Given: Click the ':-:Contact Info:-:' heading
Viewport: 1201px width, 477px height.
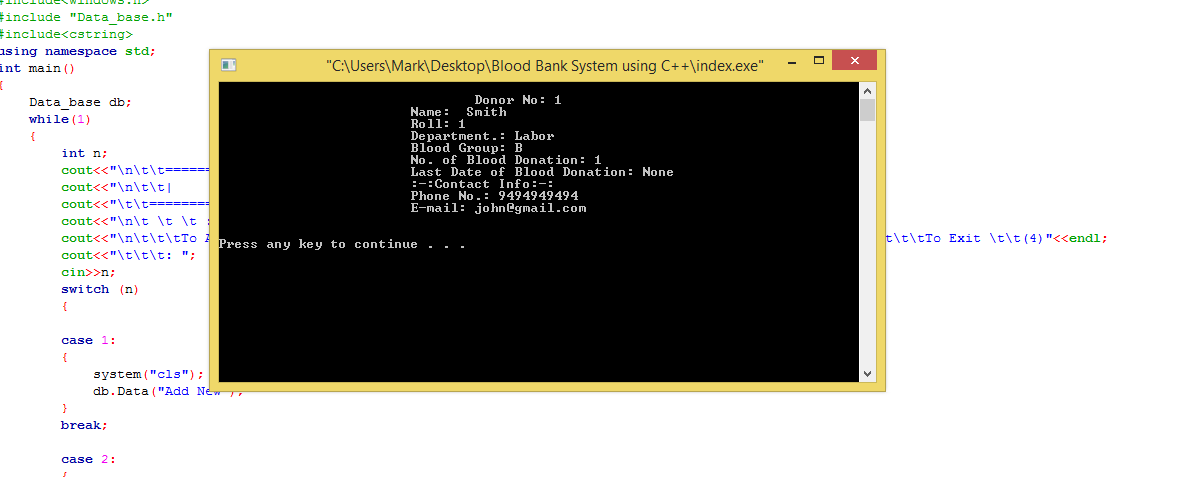Looking at the screenshot, I should click(482, 184).
